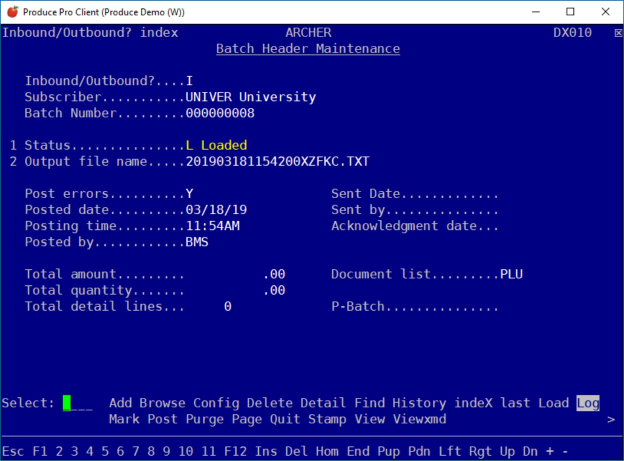This screenshot has width=624, height=461.
Task: Click the ARCHER header text
Action: [308, 33]
